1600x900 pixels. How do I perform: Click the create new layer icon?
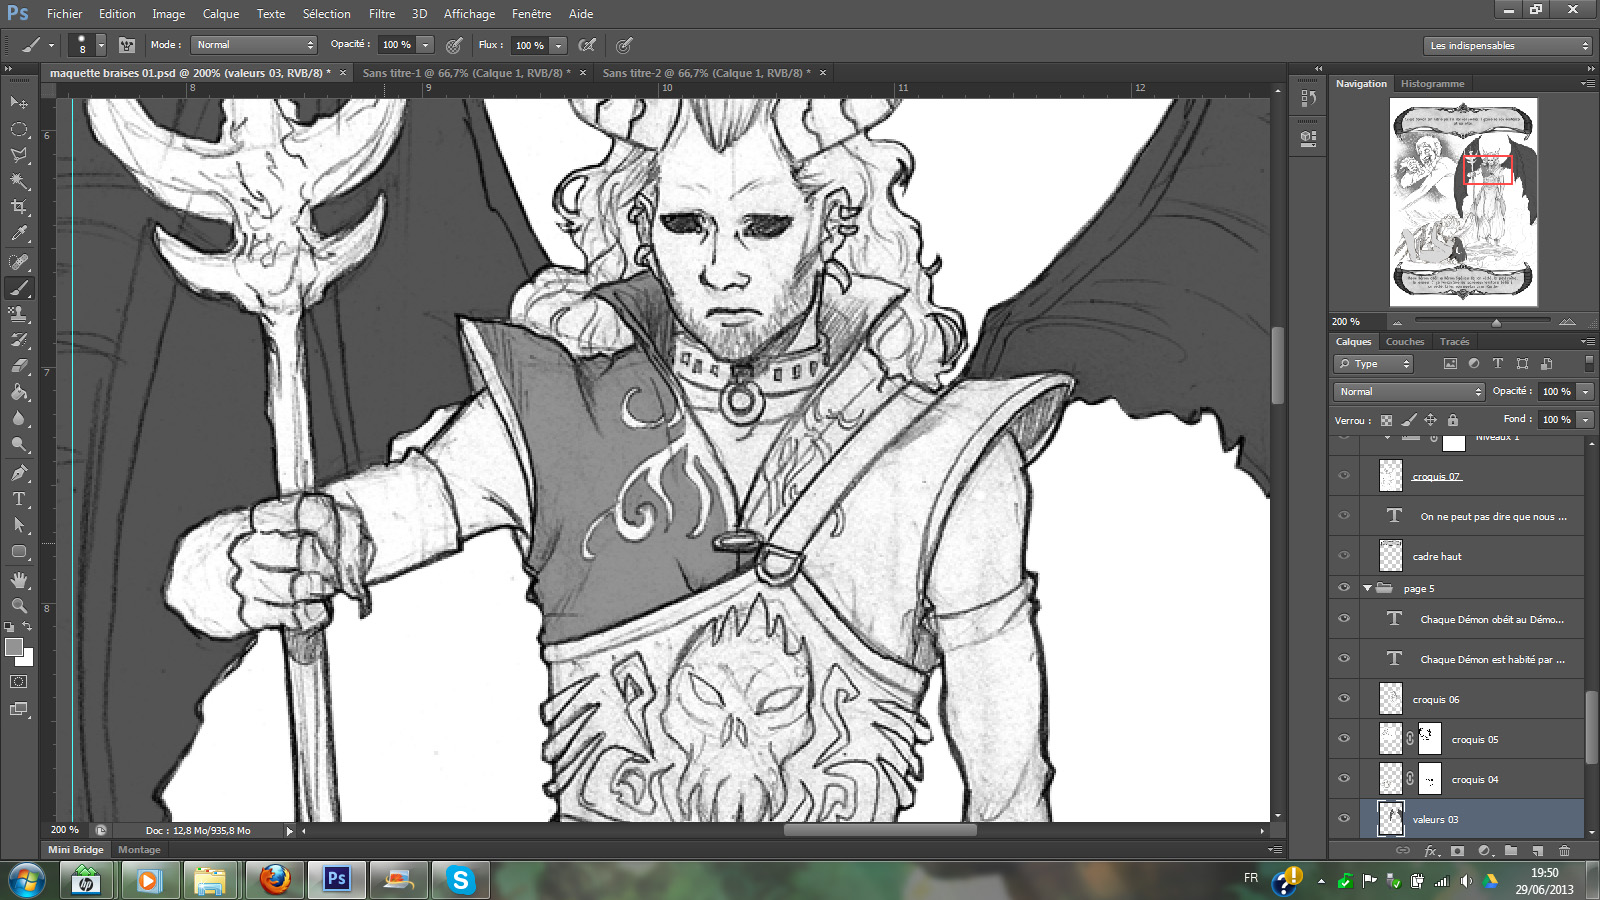pos(1538,851)
